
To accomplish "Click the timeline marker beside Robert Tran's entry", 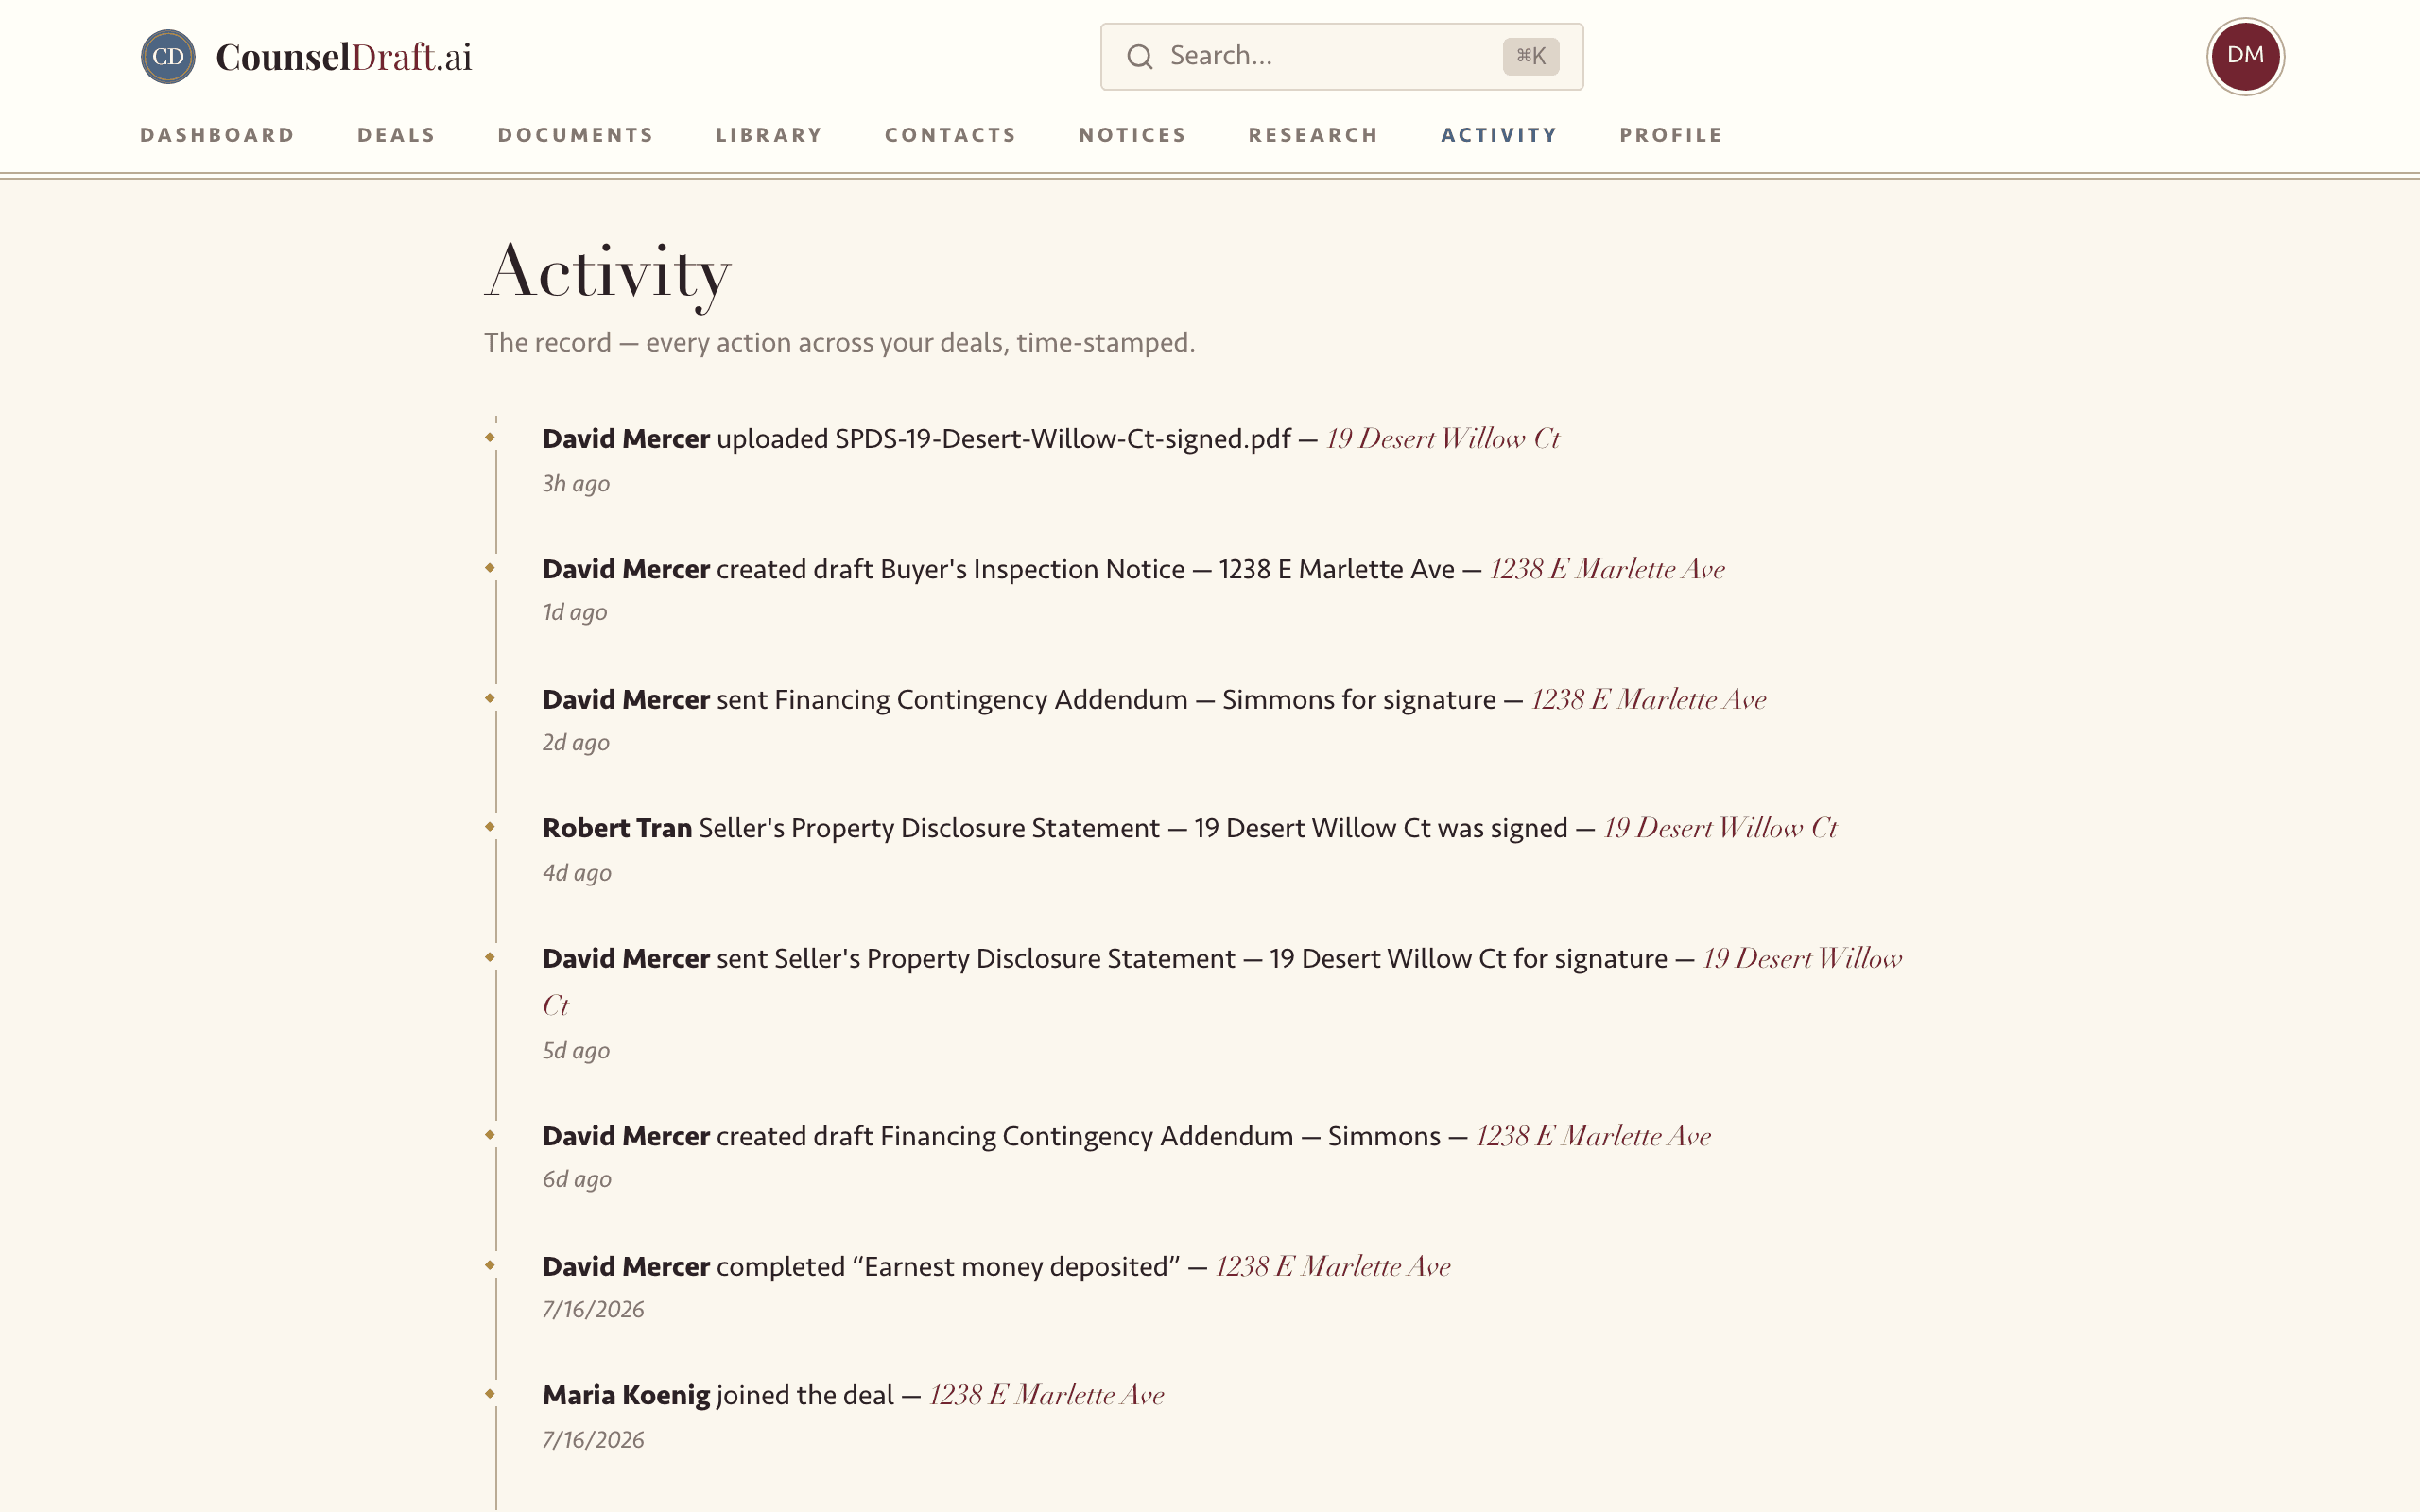I will [490, 826].
